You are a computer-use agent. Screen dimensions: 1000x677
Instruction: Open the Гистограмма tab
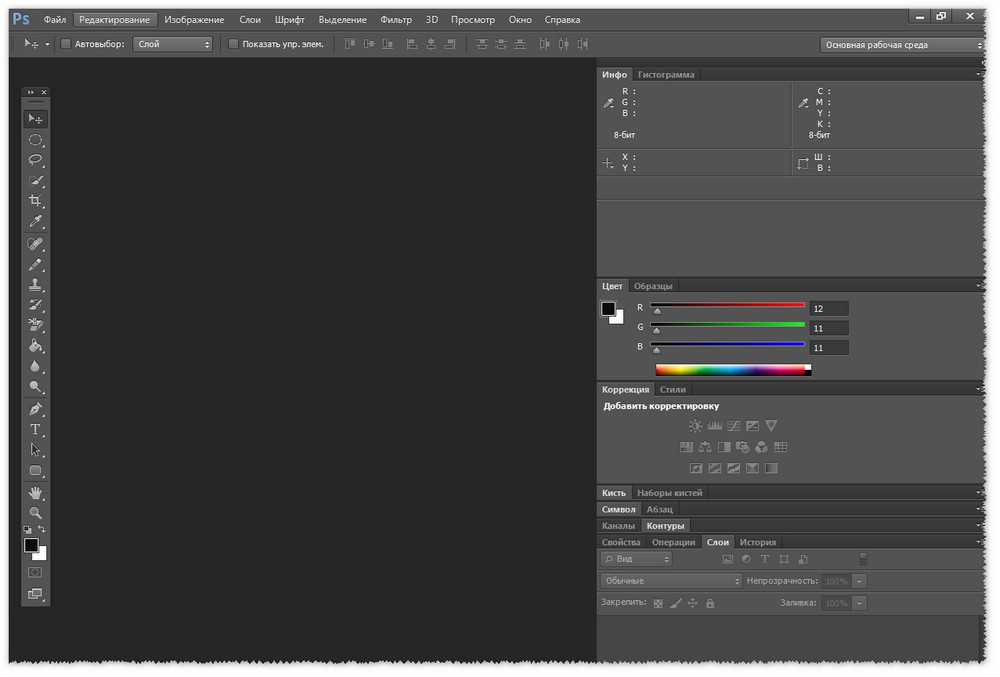pos(666,75)
